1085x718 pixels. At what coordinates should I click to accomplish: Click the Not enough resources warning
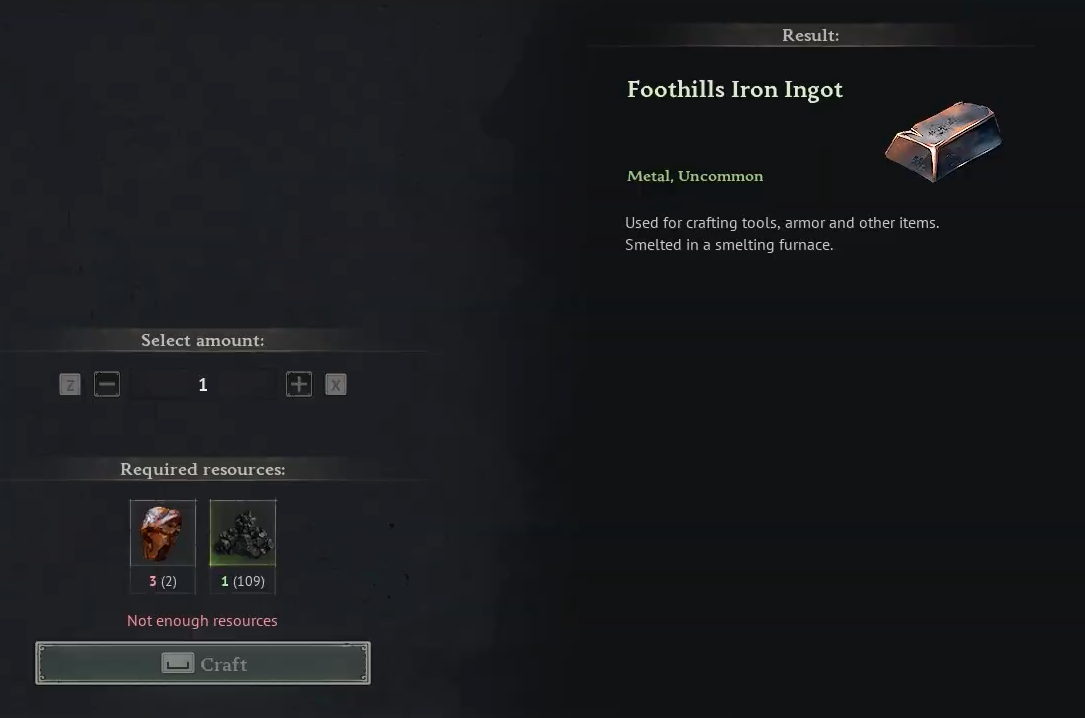pyautogui.click(x=202, y=621)
